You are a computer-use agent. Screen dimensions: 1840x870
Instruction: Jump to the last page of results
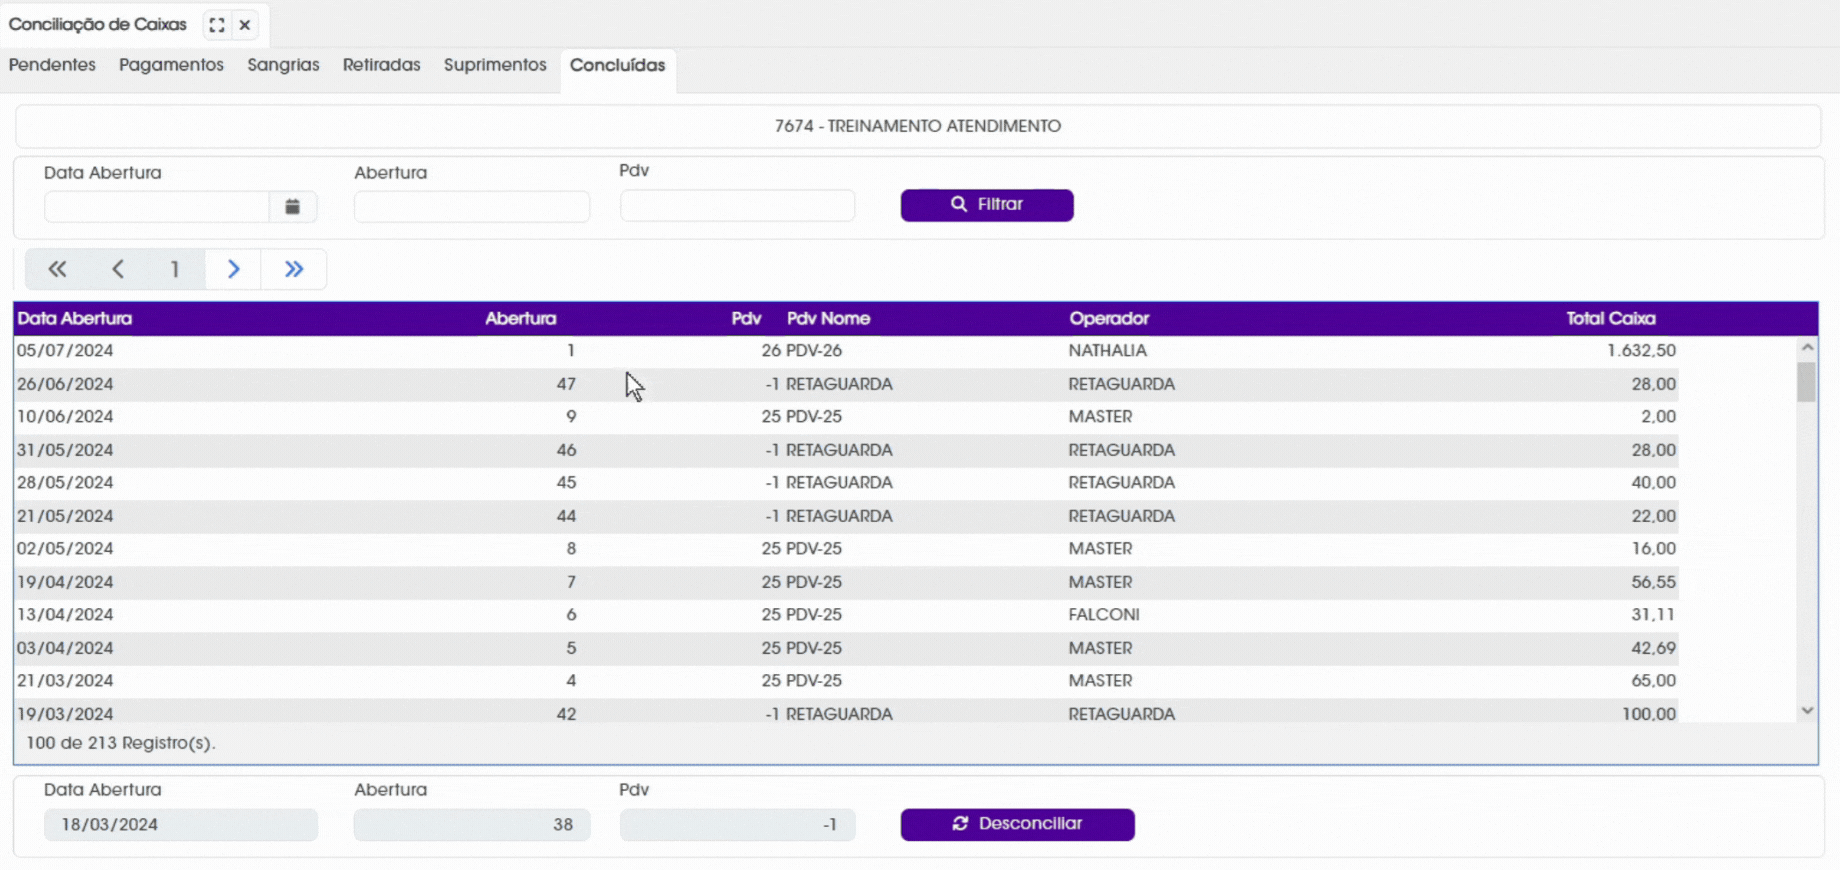[x=293, y=269]
